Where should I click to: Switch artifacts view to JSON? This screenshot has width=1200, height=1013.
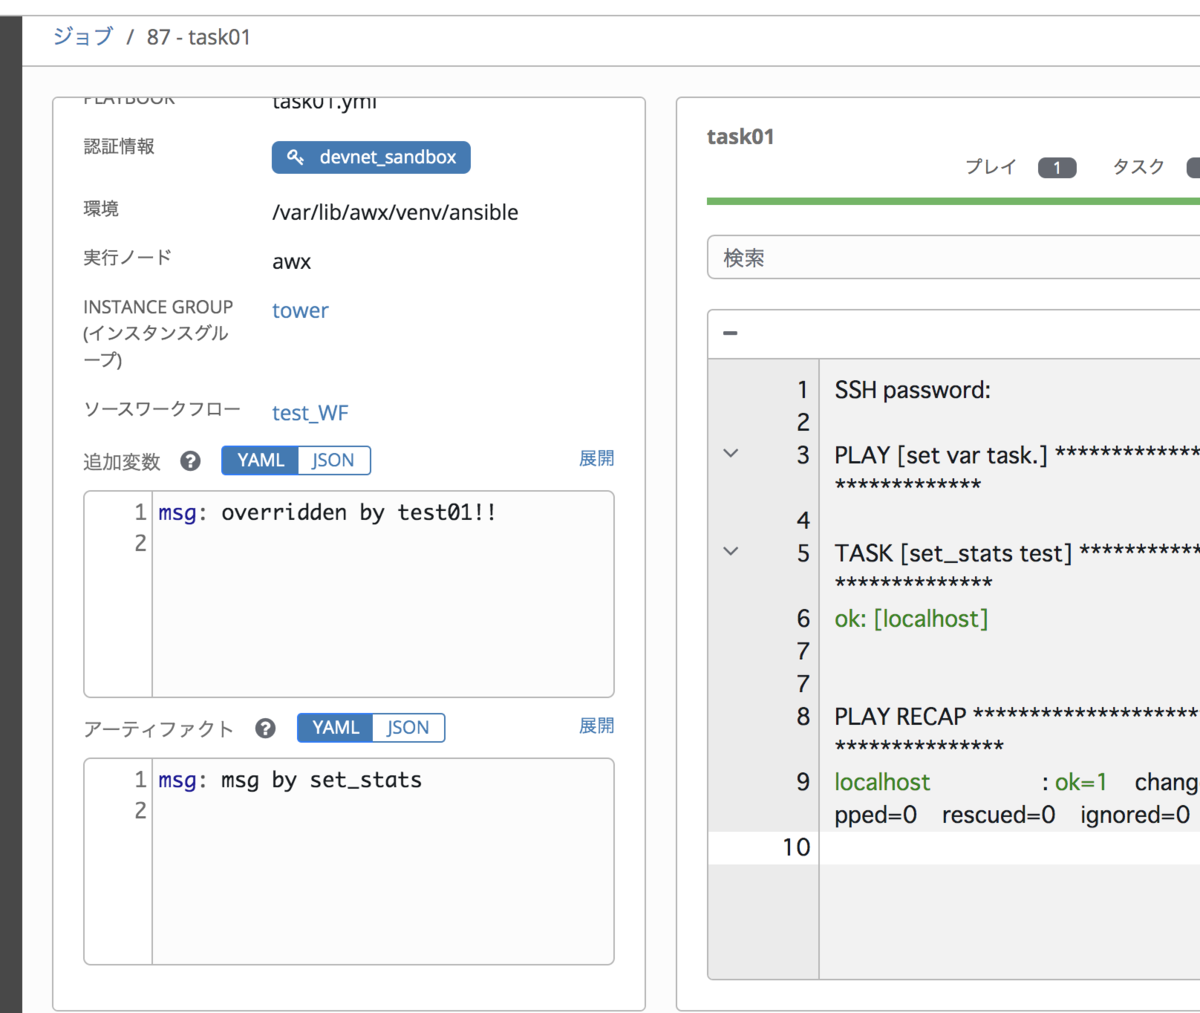click(x=408, y=728)
